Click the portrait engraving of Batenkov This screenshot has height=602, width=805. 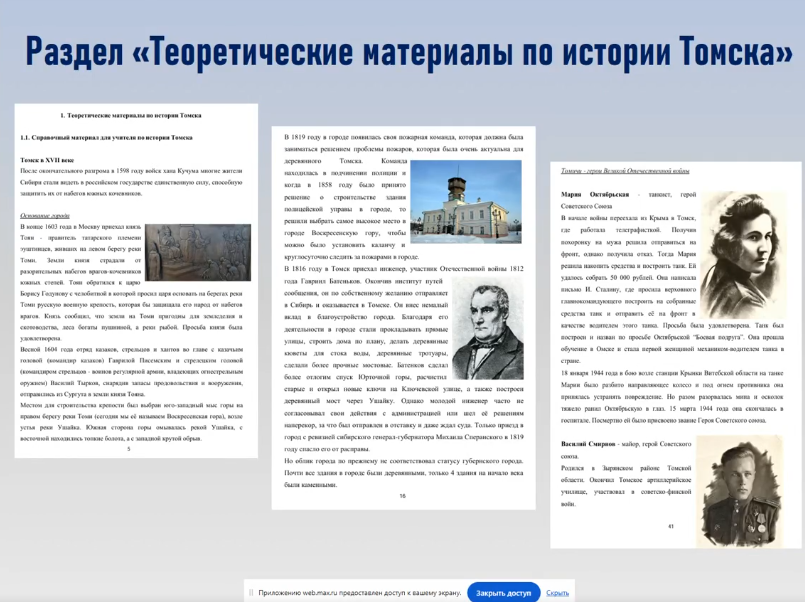(x=487, y=328)
